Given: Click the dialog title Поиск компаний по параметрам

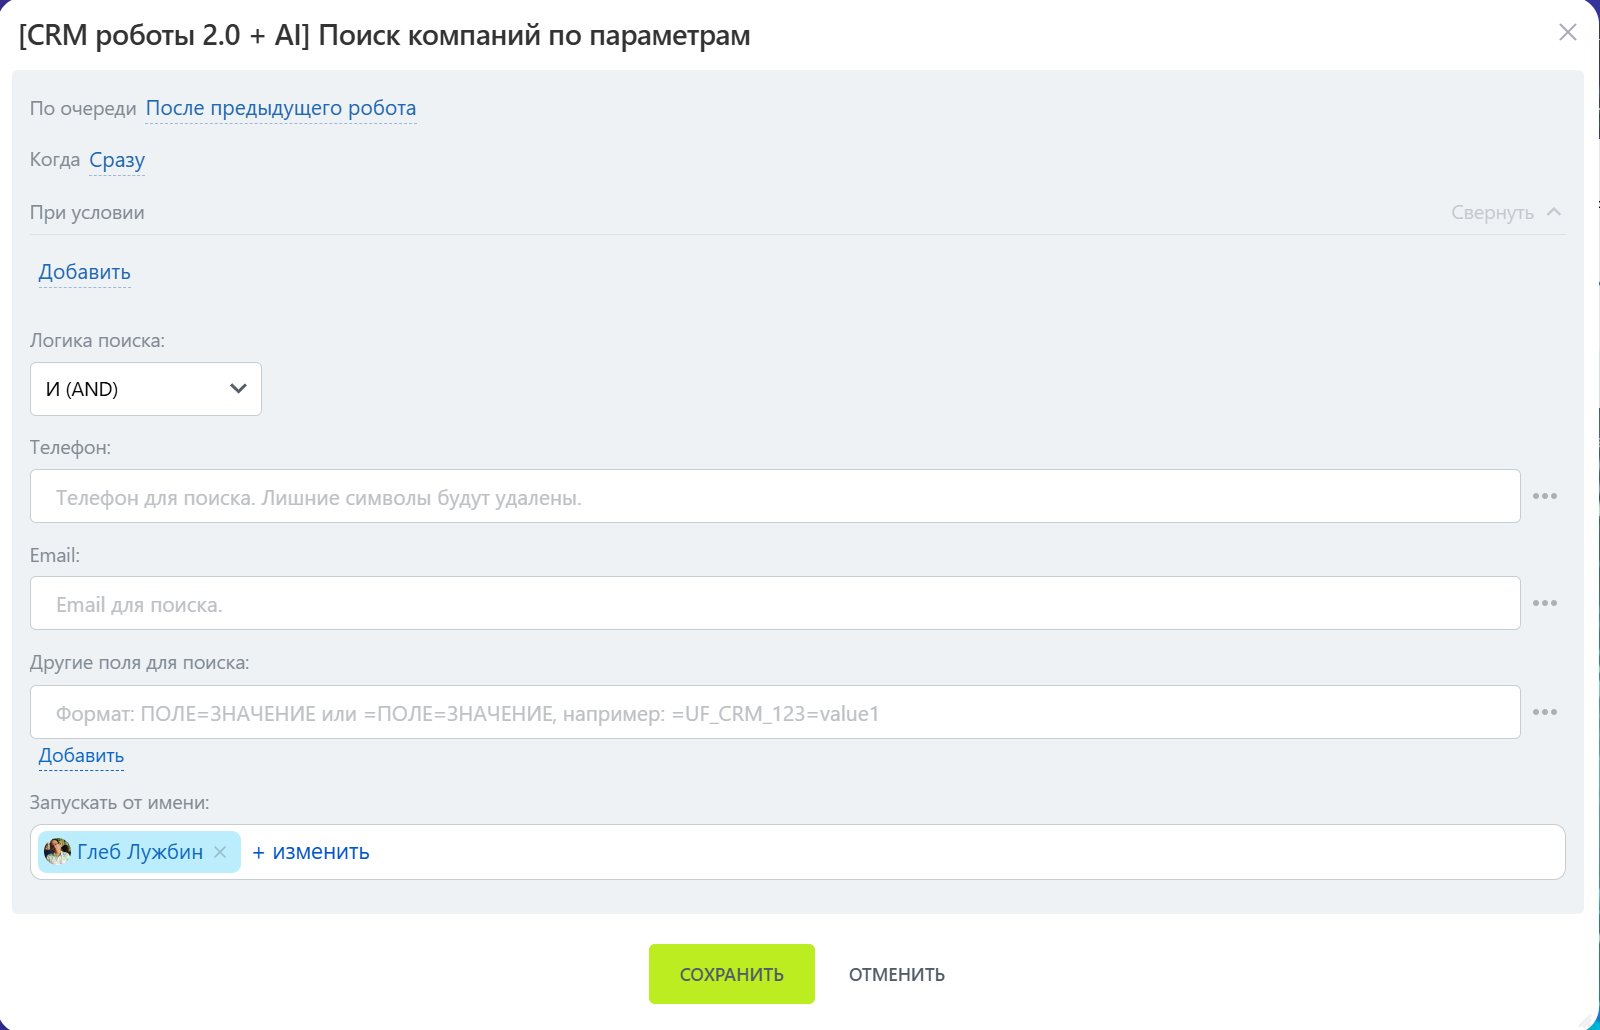Looking at the screenshot, I should (x=534, y=35).
